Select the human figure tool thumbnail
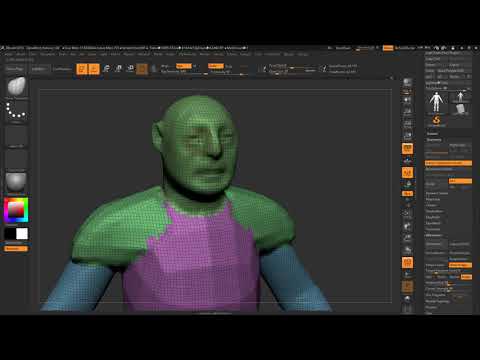This screenshot has height=360, width=480. pos(436,102)
